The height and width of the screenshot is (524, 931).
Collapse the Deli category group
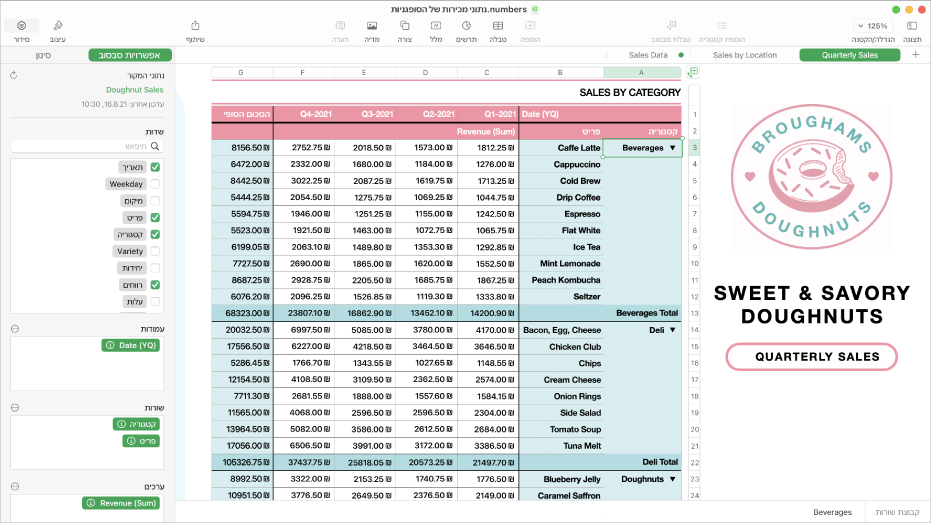(673, 330)
